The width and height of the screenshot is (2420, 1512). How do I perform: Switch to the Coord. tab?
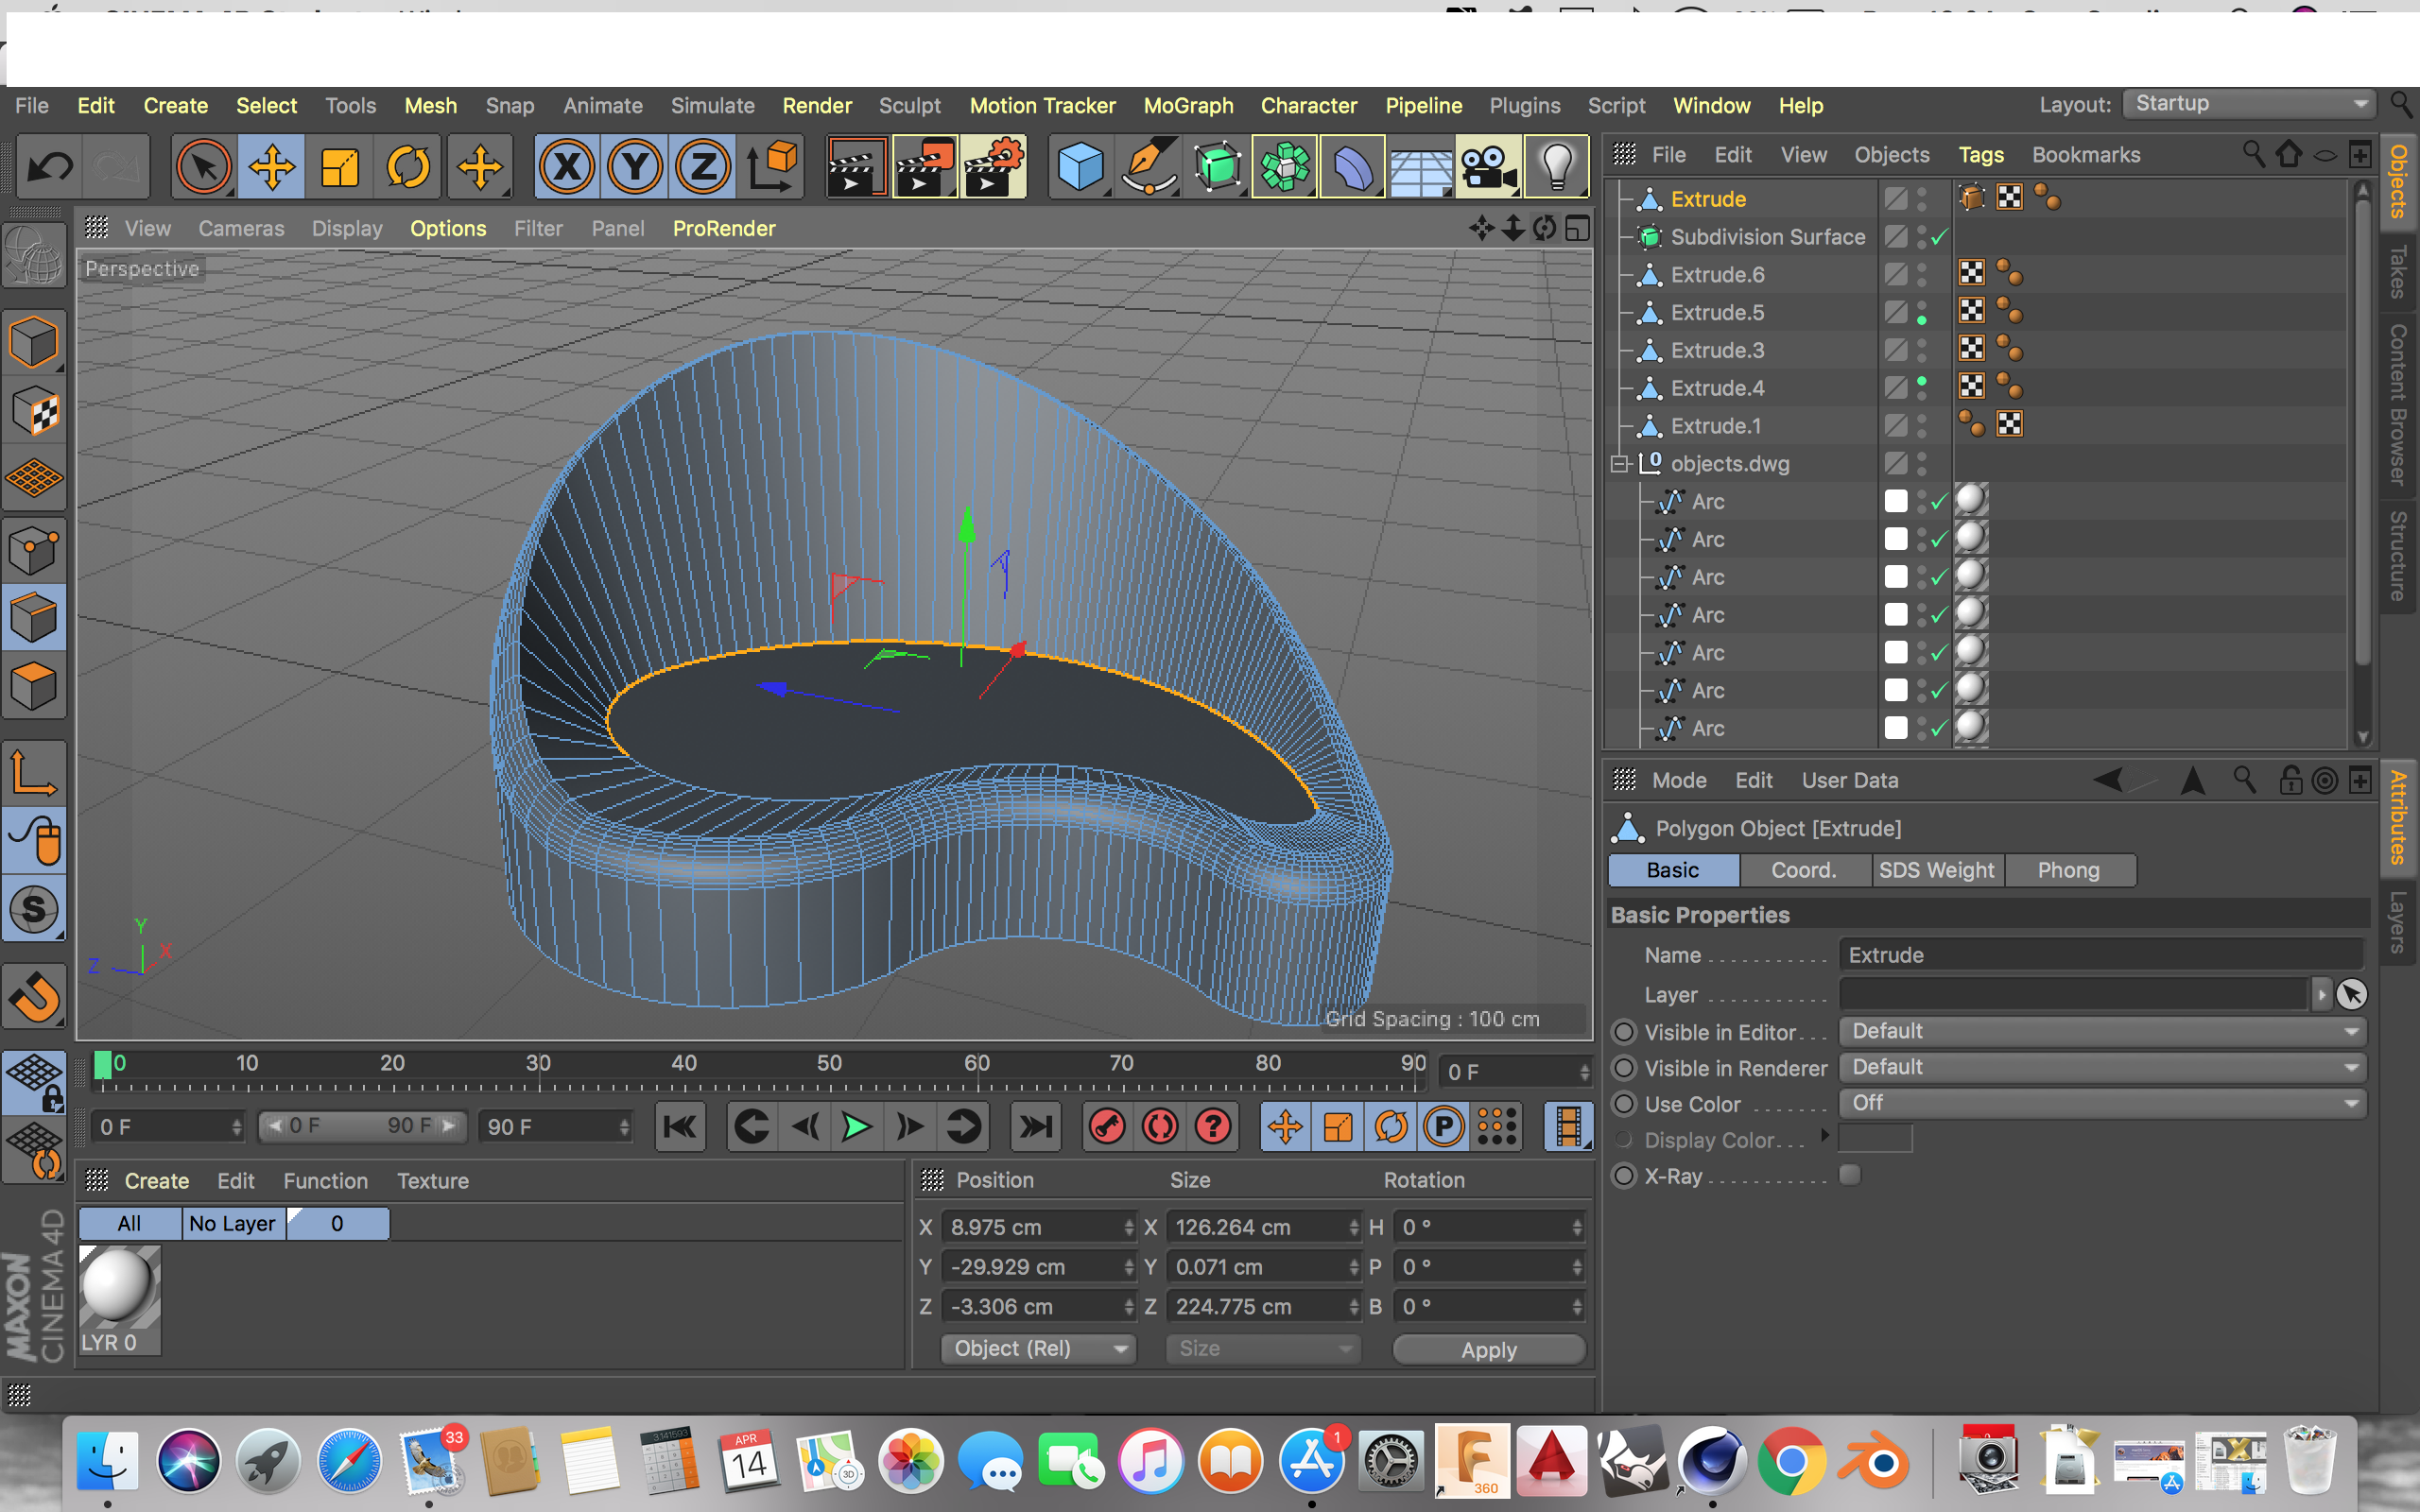tap(1803, 870)
